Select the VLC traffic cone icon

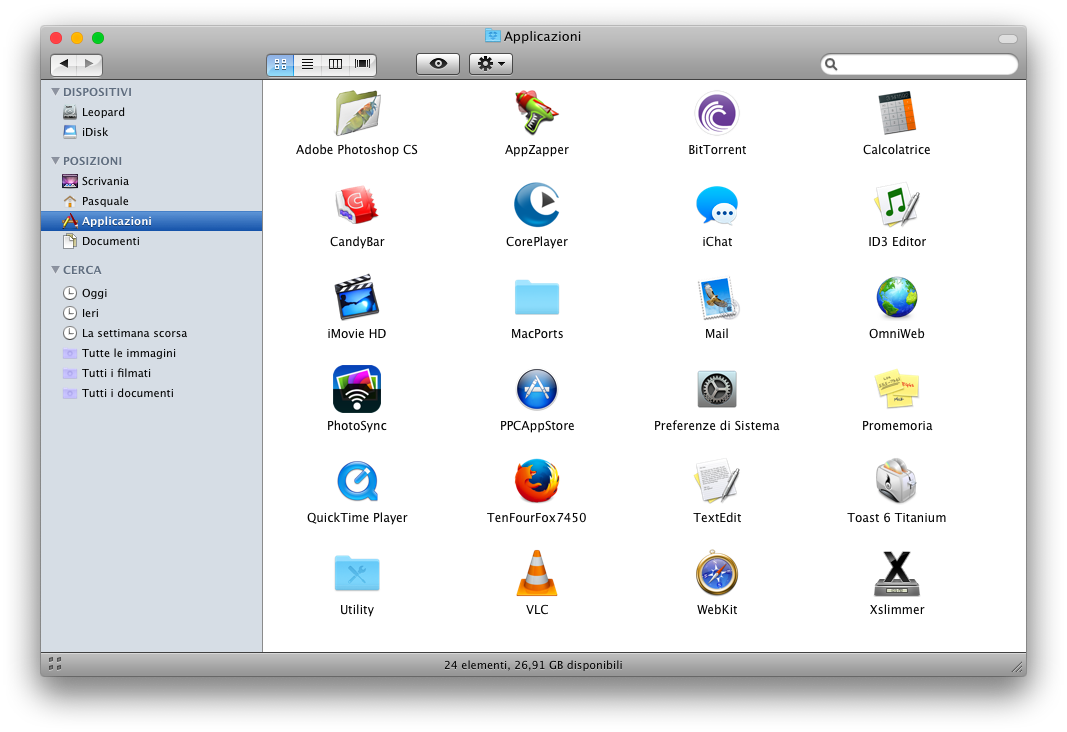(536, 573)
